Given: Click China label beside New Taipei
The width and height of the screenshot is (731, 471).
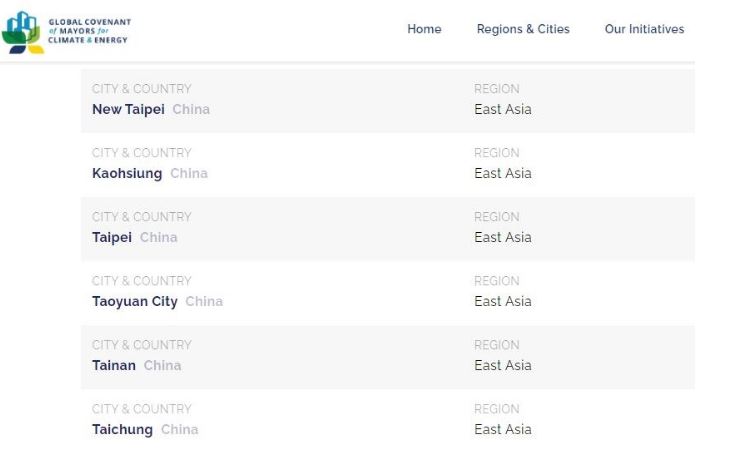Looking at the screenshot, I should (x=191, y=109).
